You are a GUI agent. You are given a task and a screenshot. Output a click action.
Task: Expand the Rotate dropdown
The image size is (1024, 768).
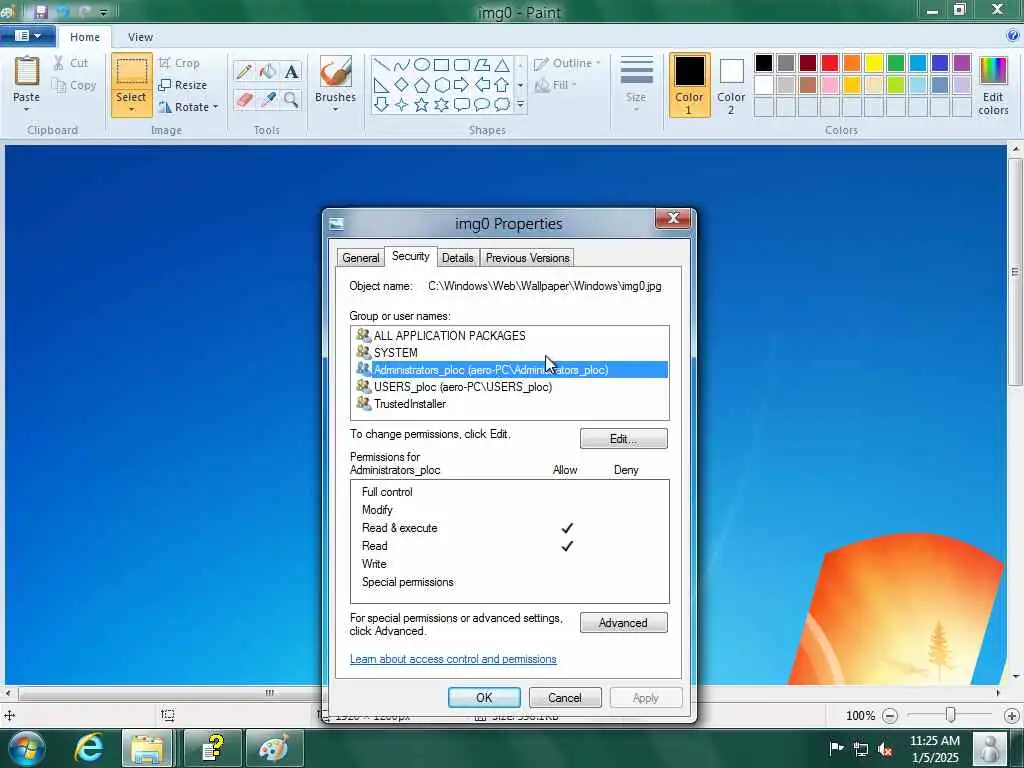click(x=216, y=106)
